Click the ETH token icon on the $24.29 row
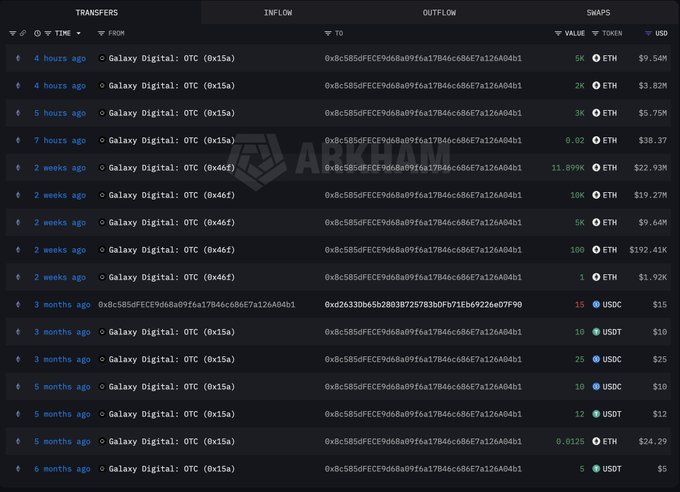Viewport: 680px width, 492px height. click(x=596, y=441)
